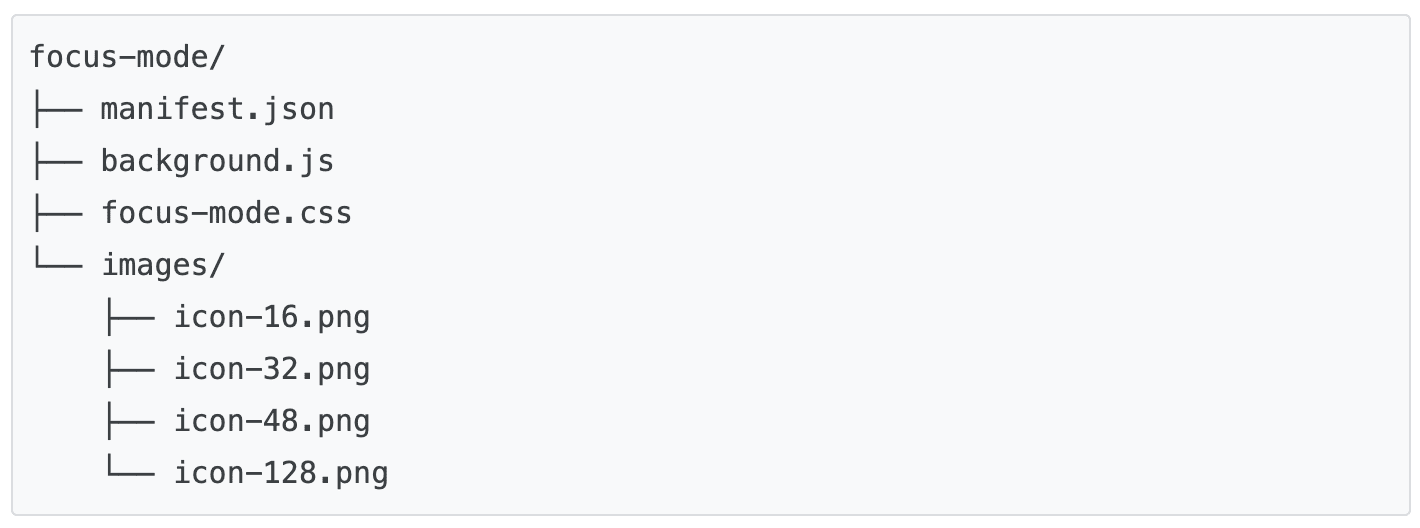Select the background.js file entry
This screenshot has width=1420, height=528.
pyautogui.click(x=217, y=160)
